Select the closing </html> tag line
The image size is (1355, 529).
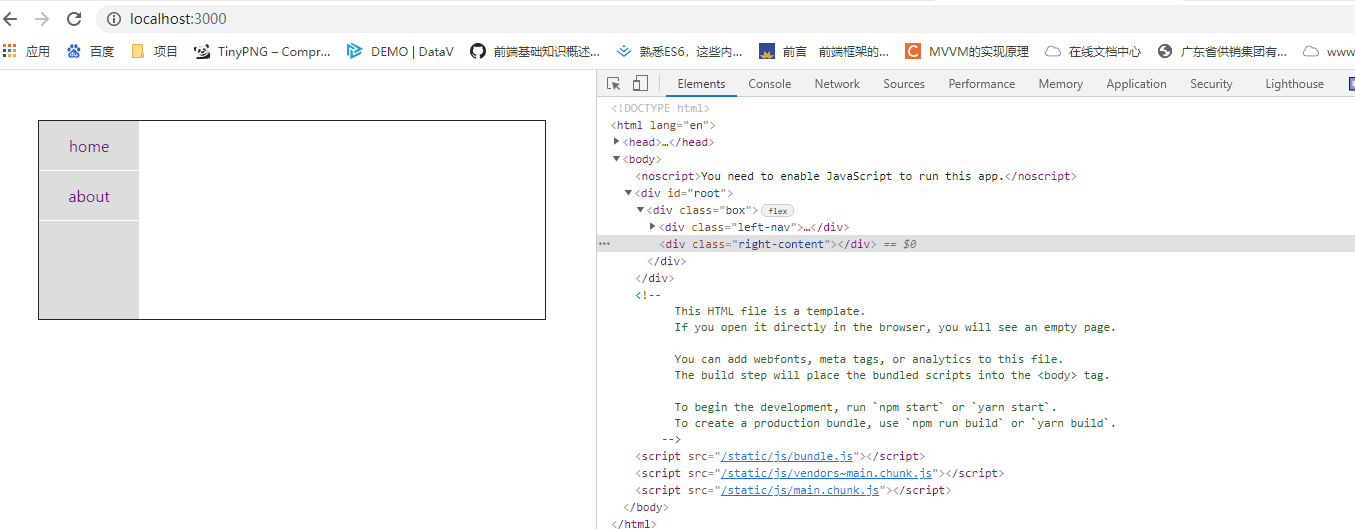633,523
